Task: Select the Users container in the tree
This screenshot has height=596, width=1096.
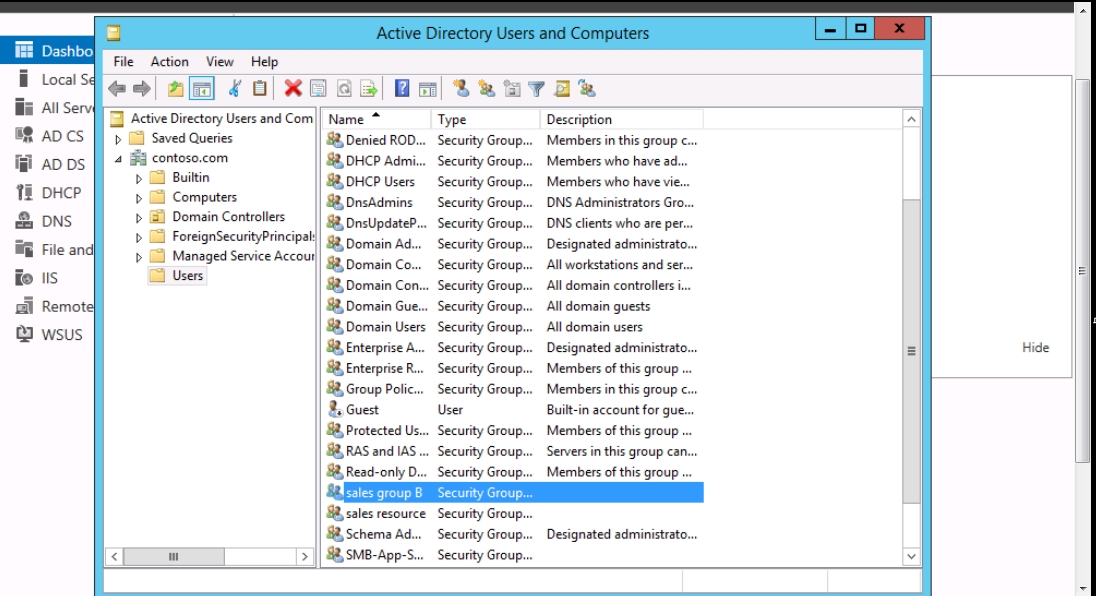Action: tap(187, 275)
